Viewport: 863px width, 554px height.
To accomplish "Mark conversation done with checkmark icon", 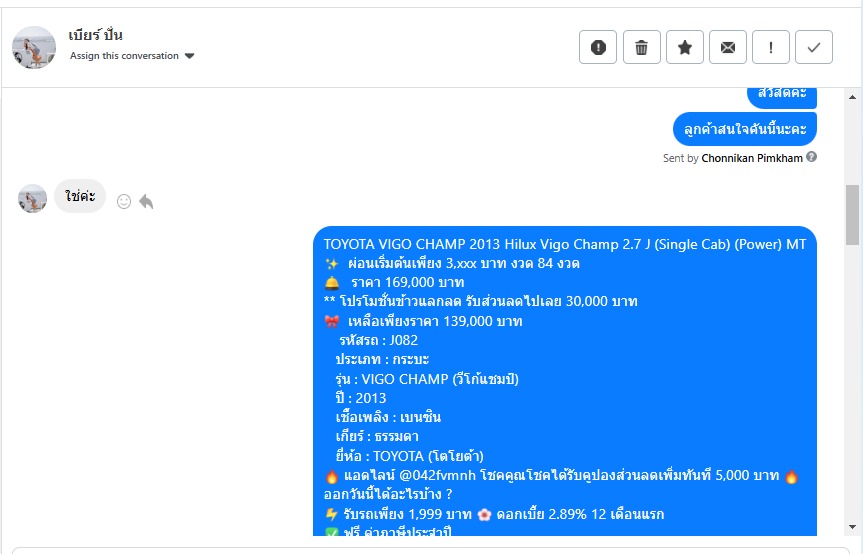I will pyautogui.click(x=814, y=47).
